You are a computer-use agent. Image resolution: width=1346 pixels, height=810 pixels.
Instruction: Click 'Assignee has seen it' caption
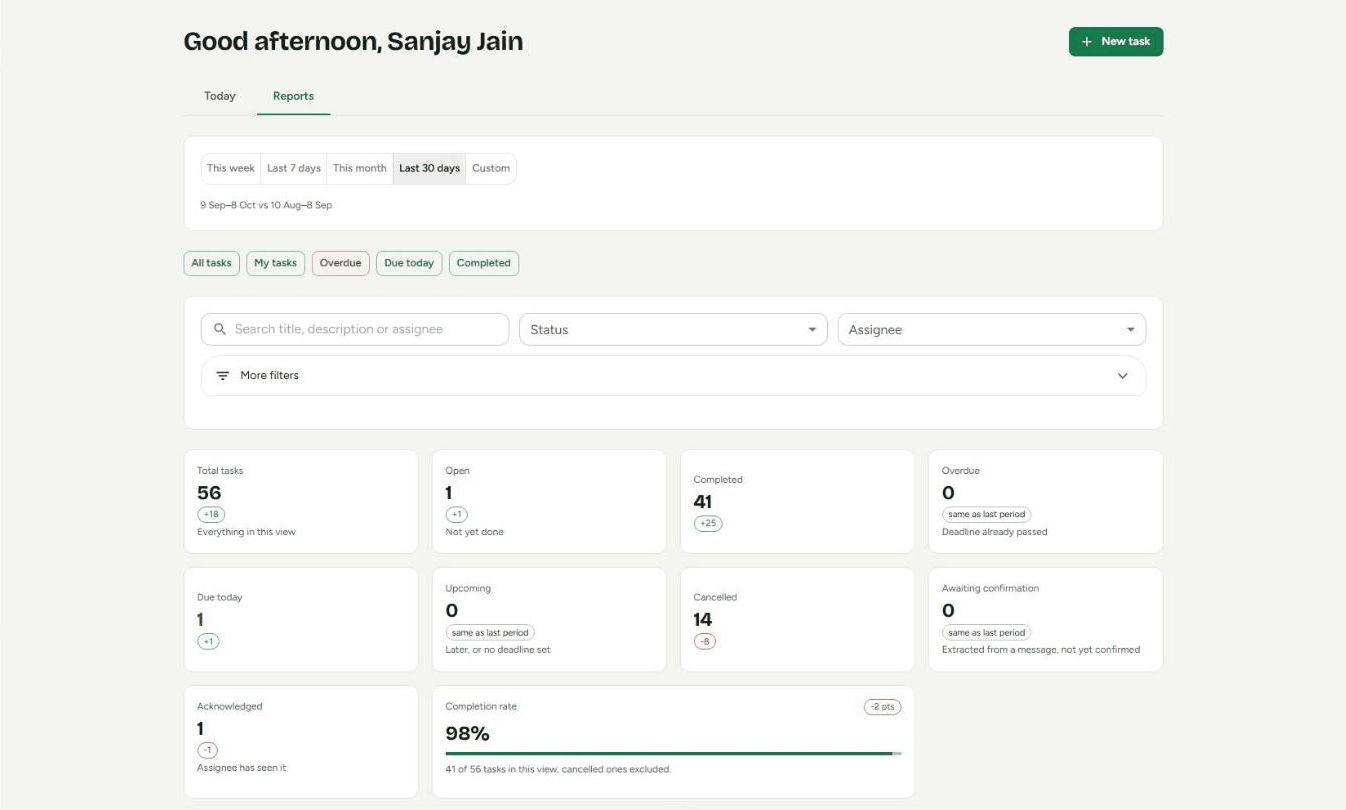(242, 768)
